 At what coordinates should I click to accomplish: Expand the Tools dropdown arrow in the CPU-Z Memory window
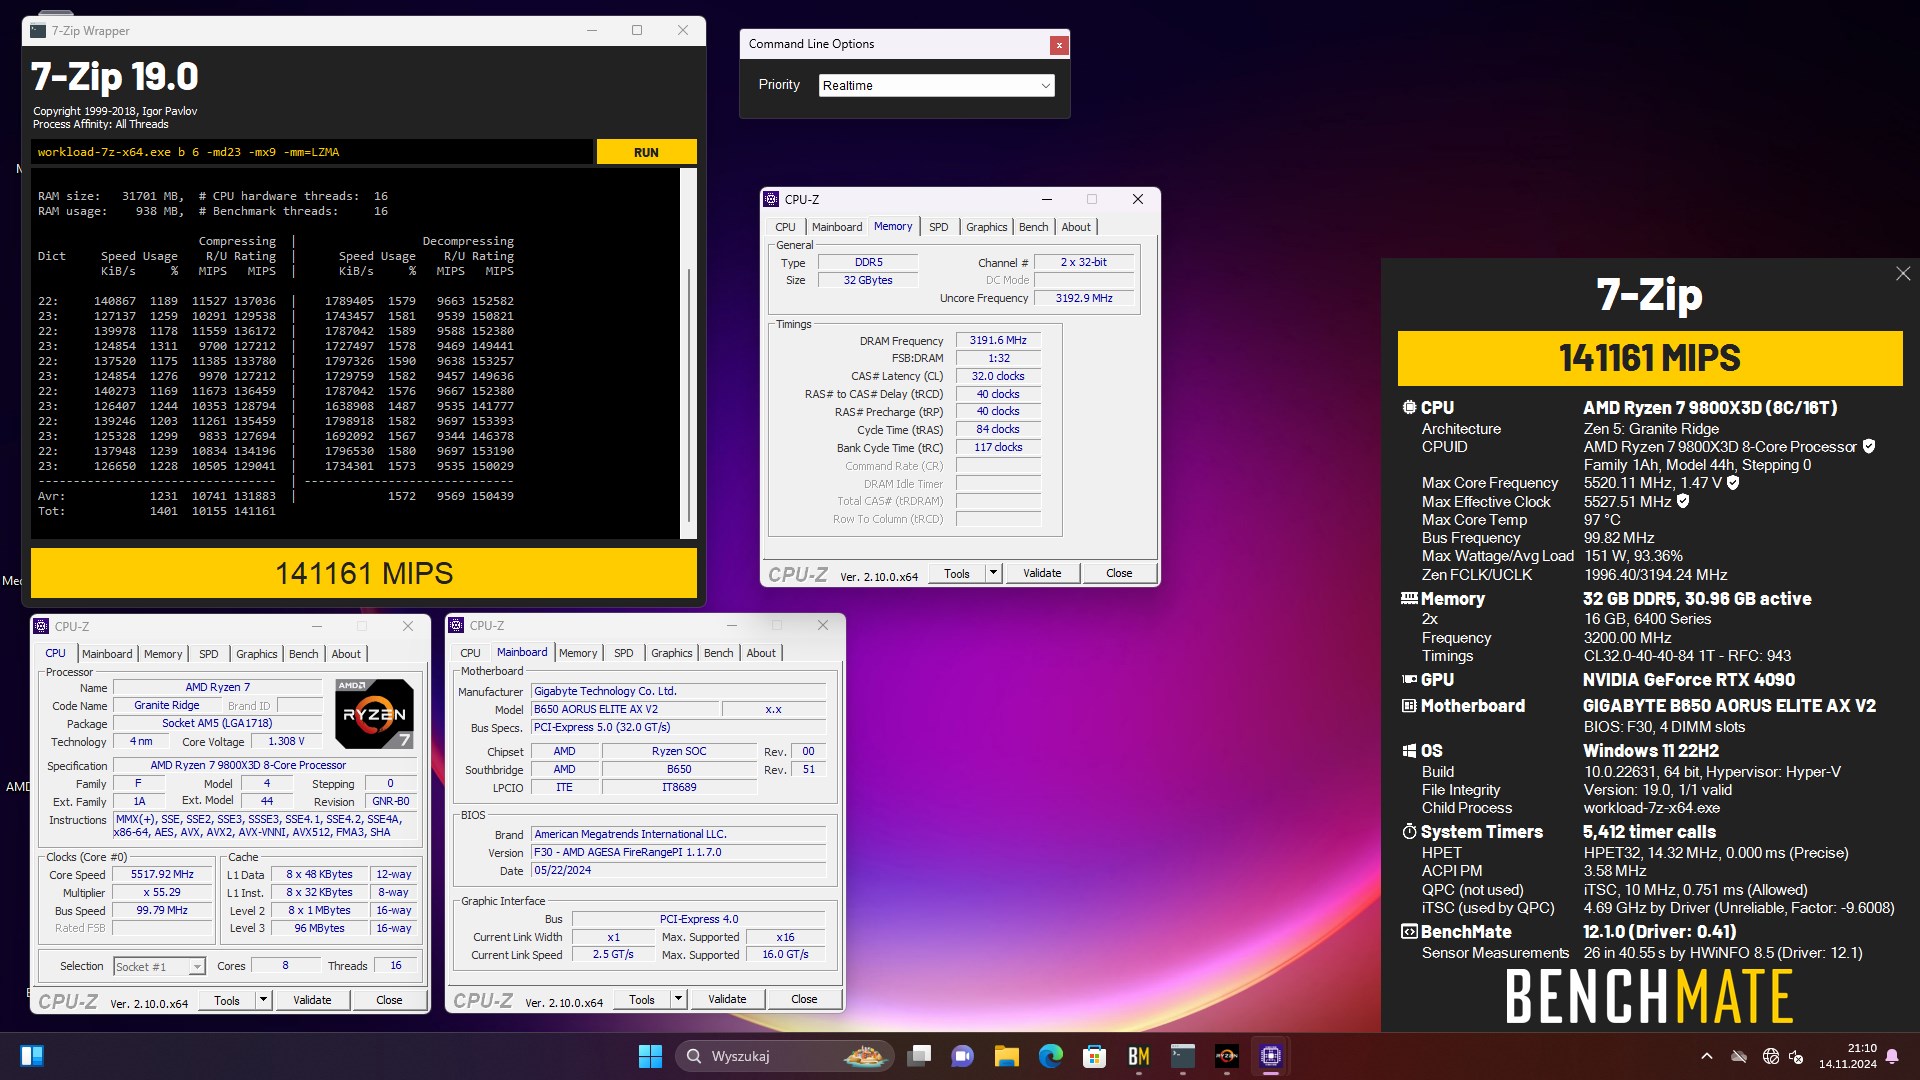pos(993,573)
